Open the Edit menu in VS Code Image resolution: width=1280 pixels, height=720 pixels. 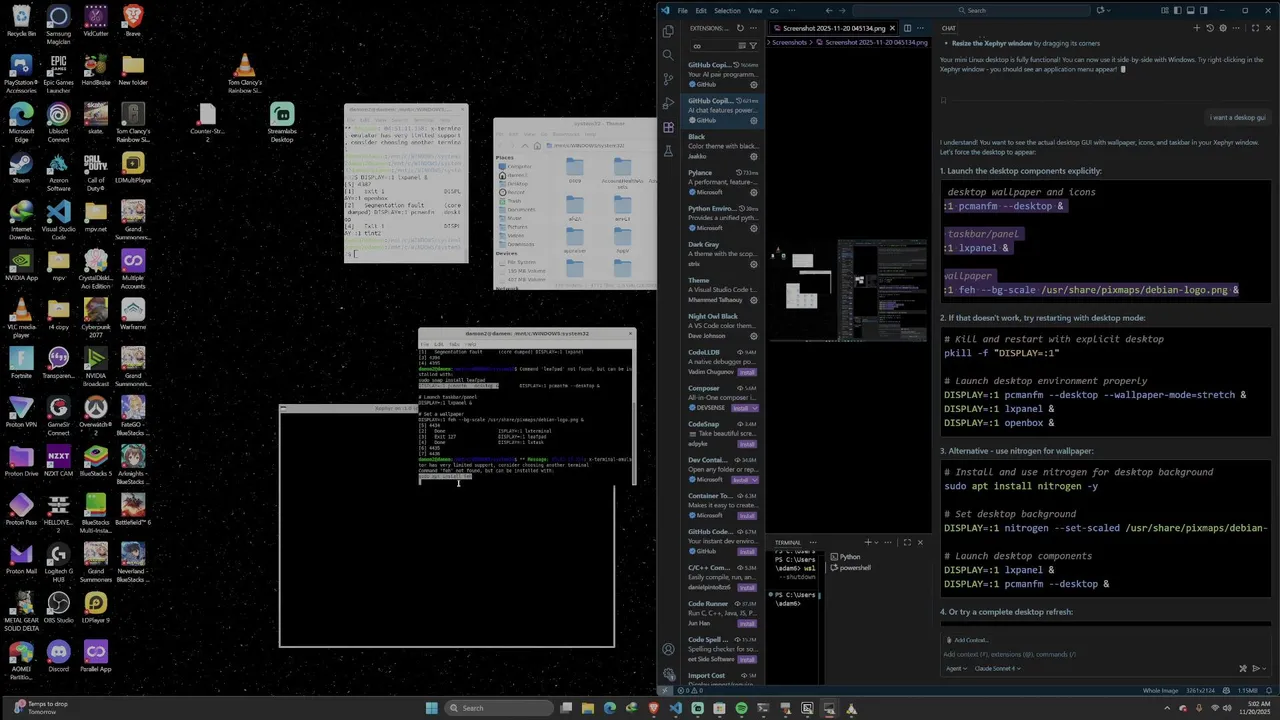pos(701,10)
